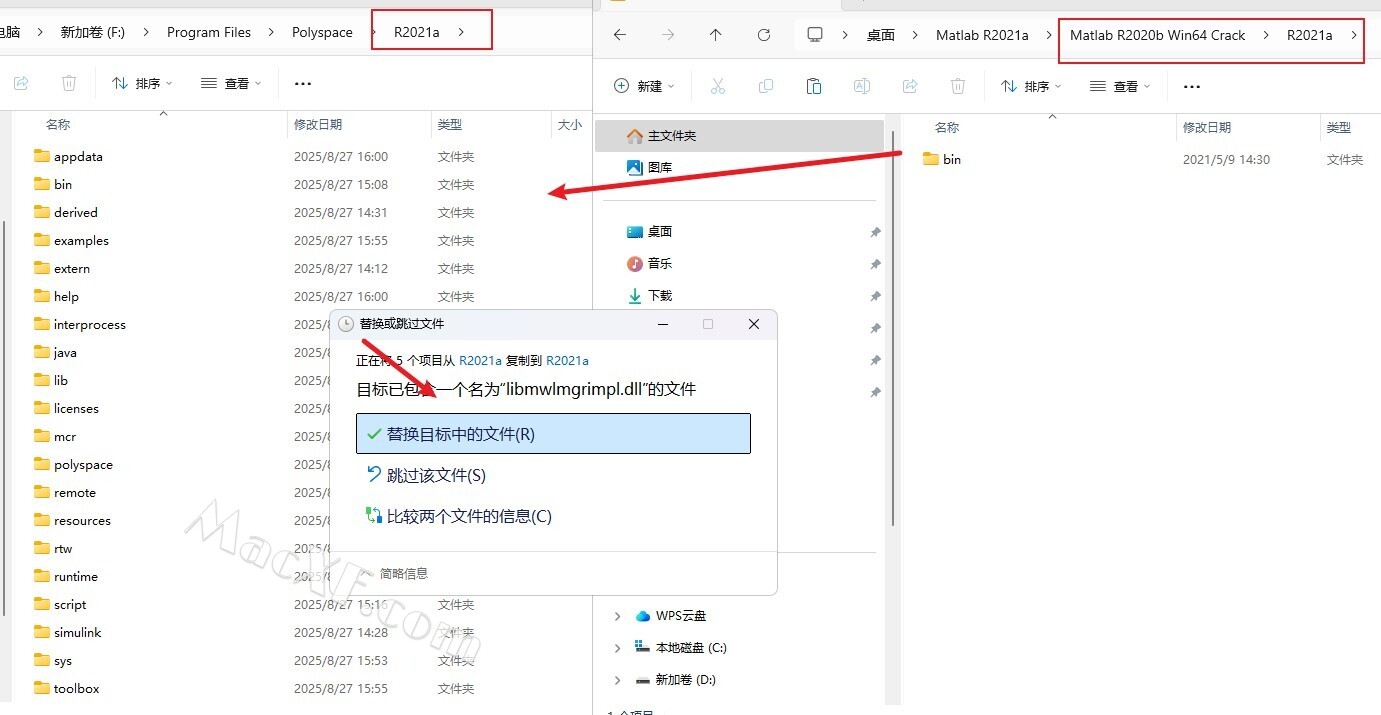The height and width of the screenshot is (715, 1381).
Task: Click the date 2021/5/9 14:30 in right window
Action: (1226, 159)
